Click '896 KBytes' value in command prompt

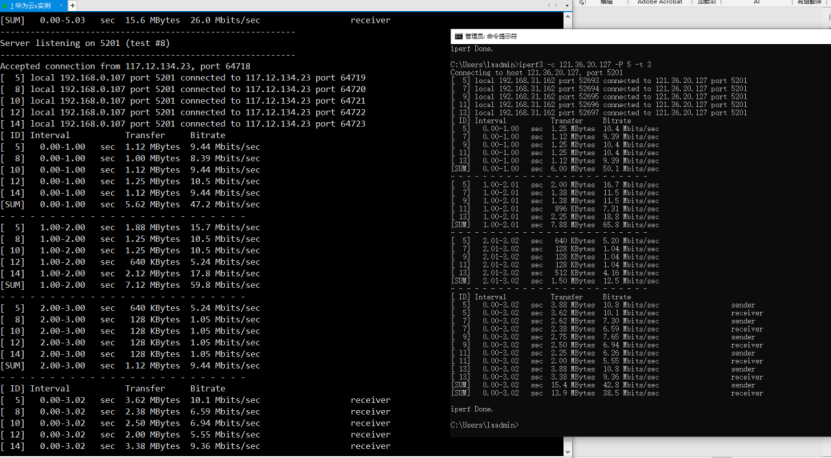(x=574, y=209)
